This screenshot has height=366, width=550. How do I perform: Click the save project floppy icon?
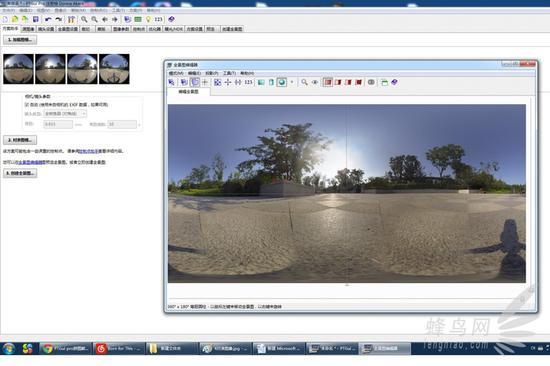[35, 19]
